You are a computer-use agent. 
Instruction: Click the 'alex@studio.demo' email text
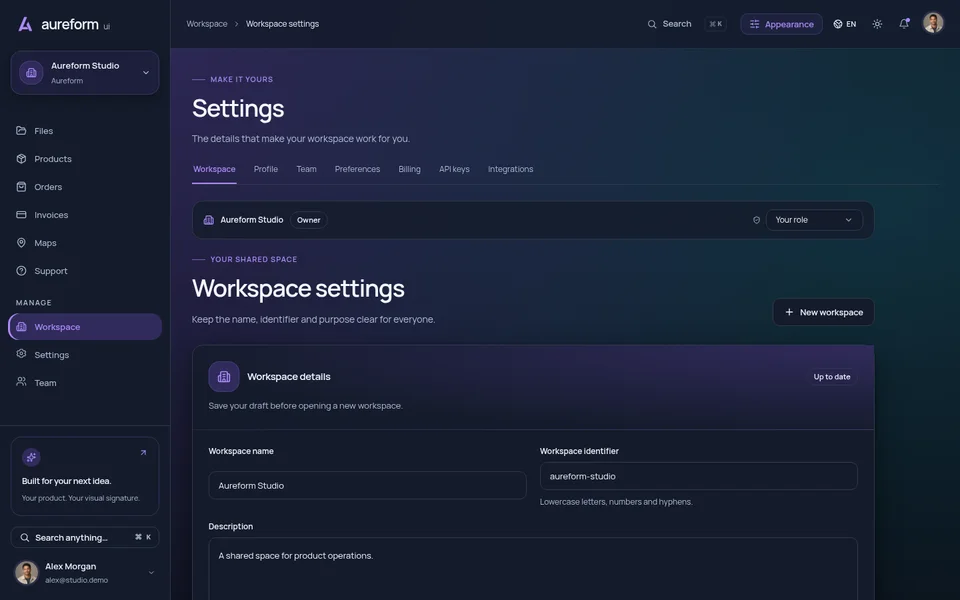tap(77, 580)
